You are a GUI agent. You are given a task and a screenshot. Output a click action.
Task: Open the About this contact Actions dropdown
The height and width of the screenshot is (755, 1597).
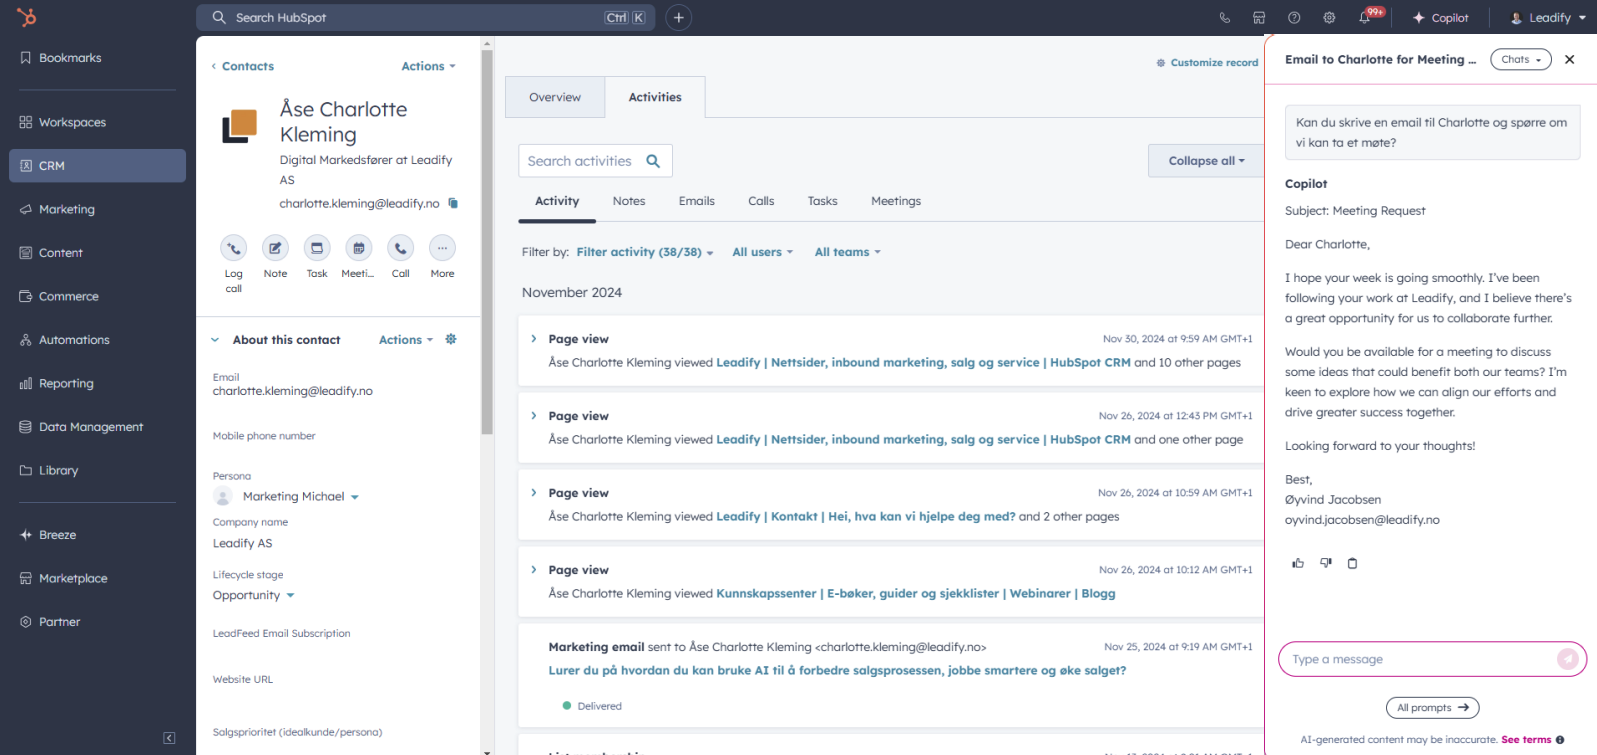(x=406, y=340)
